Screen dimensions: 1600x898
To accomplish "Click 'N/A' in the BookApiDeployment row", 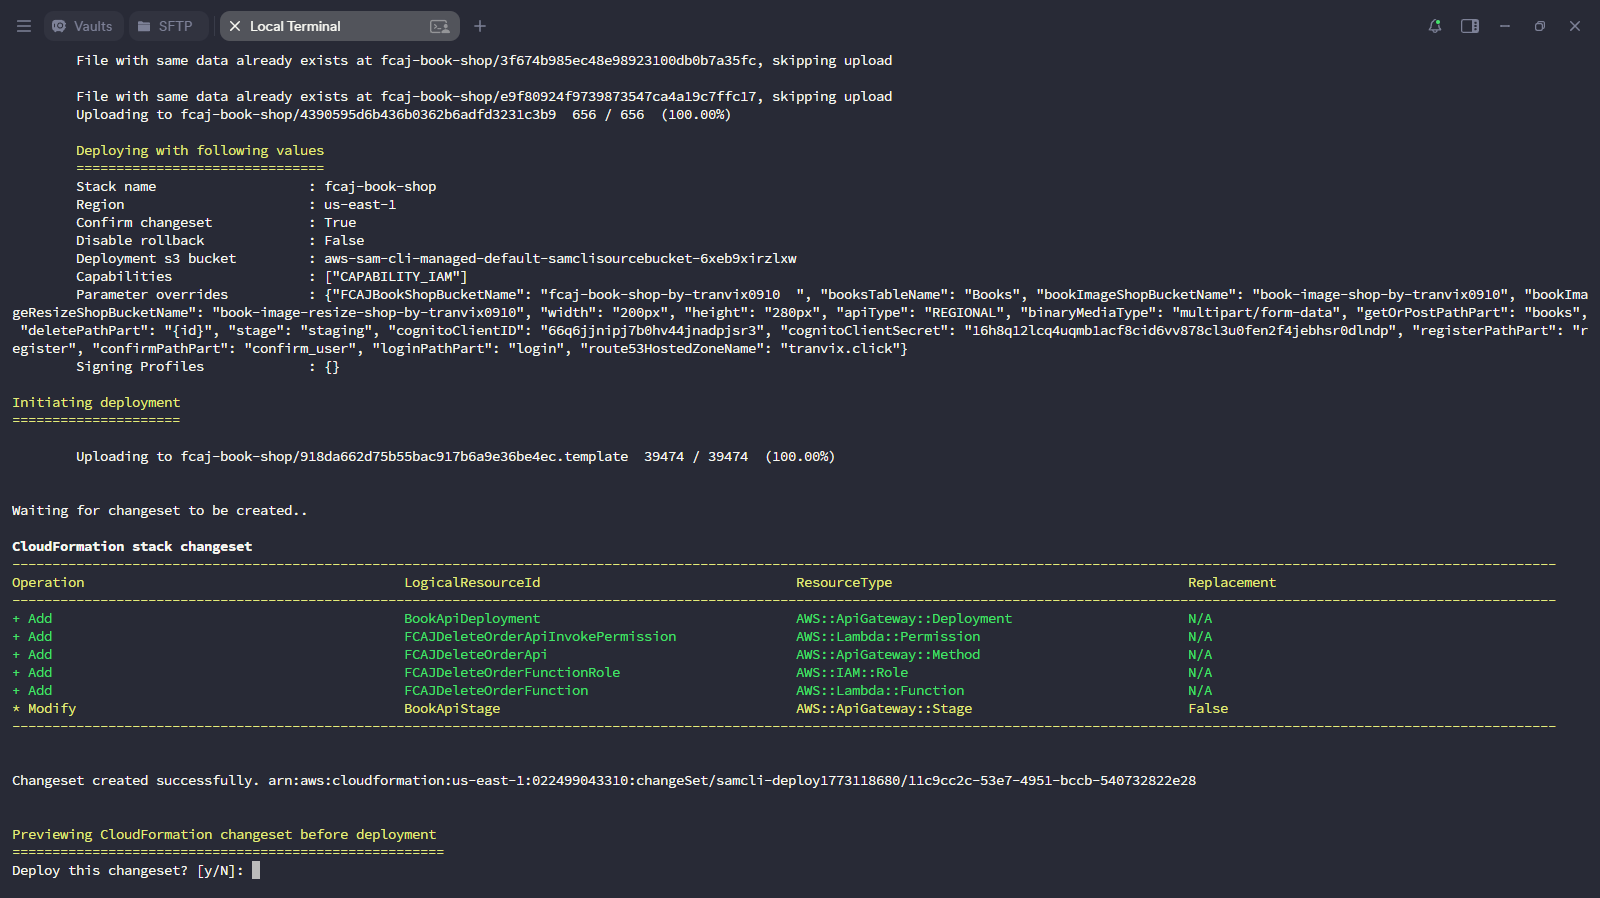I will [1200, 618].
